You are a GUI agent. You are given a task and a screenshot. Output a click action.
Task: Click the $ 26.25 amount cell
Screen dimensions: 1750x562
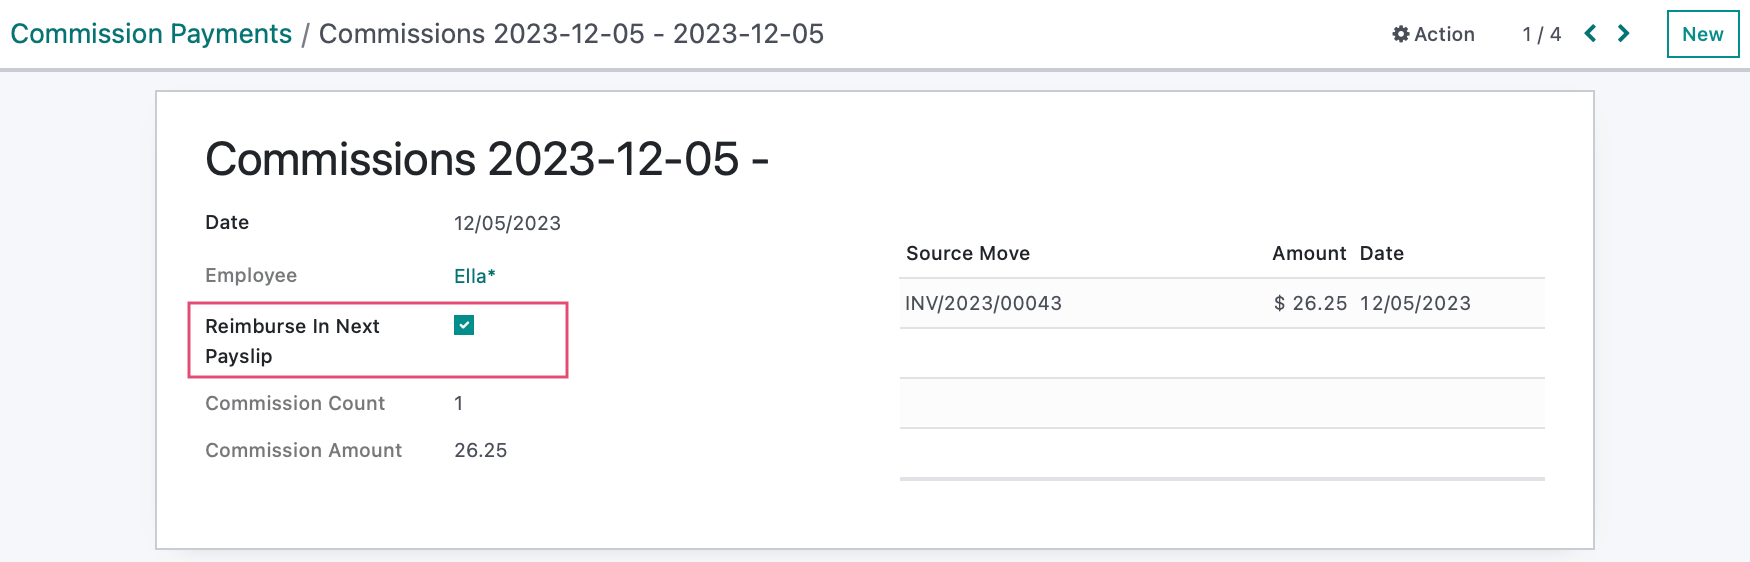(1310, 303)
